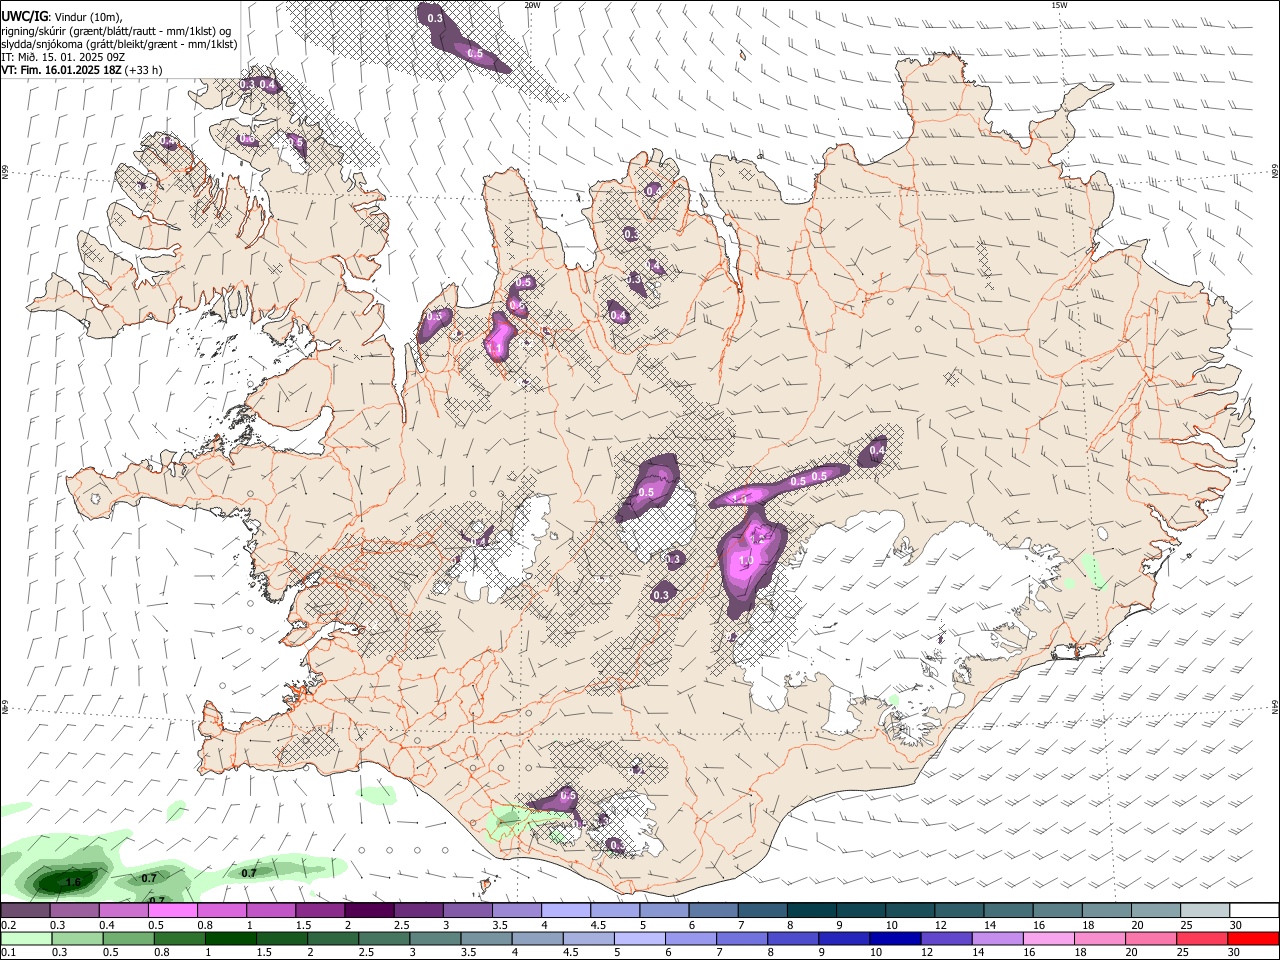
Task: Select rain legend swatch between 14 and 16
Action: point(997,938)
